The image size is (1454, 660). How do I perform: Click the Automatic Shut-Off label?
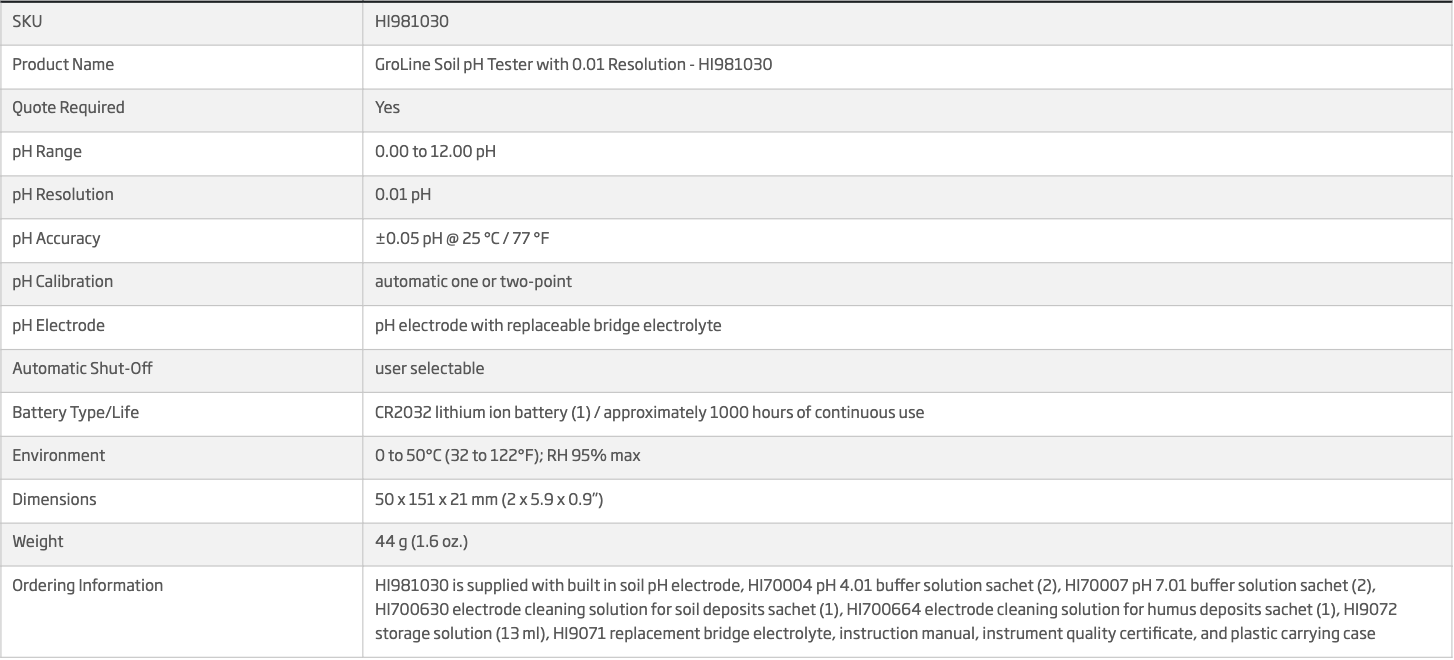(x=82, y=368)
